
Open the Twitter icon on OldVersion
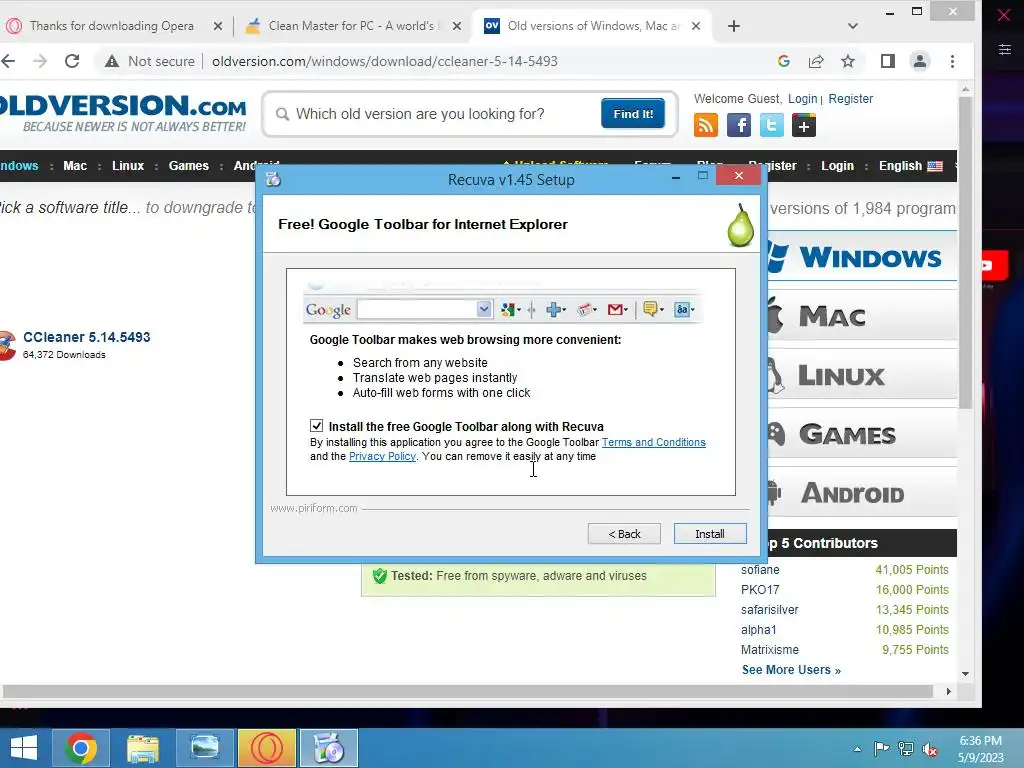click(x=771, y=125)
